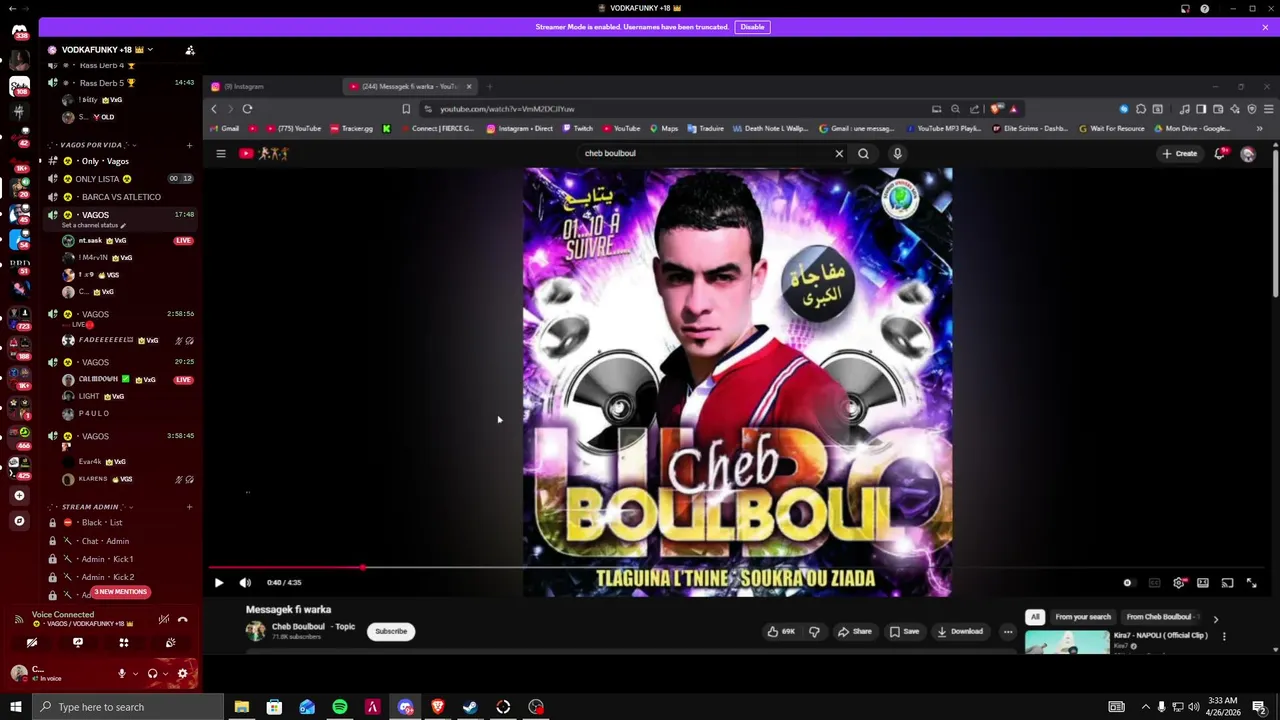Screen dimensions: 1280x720
Task: Go to YouTube home via logo
Action: pyautogui.click(x=263, y=153)
